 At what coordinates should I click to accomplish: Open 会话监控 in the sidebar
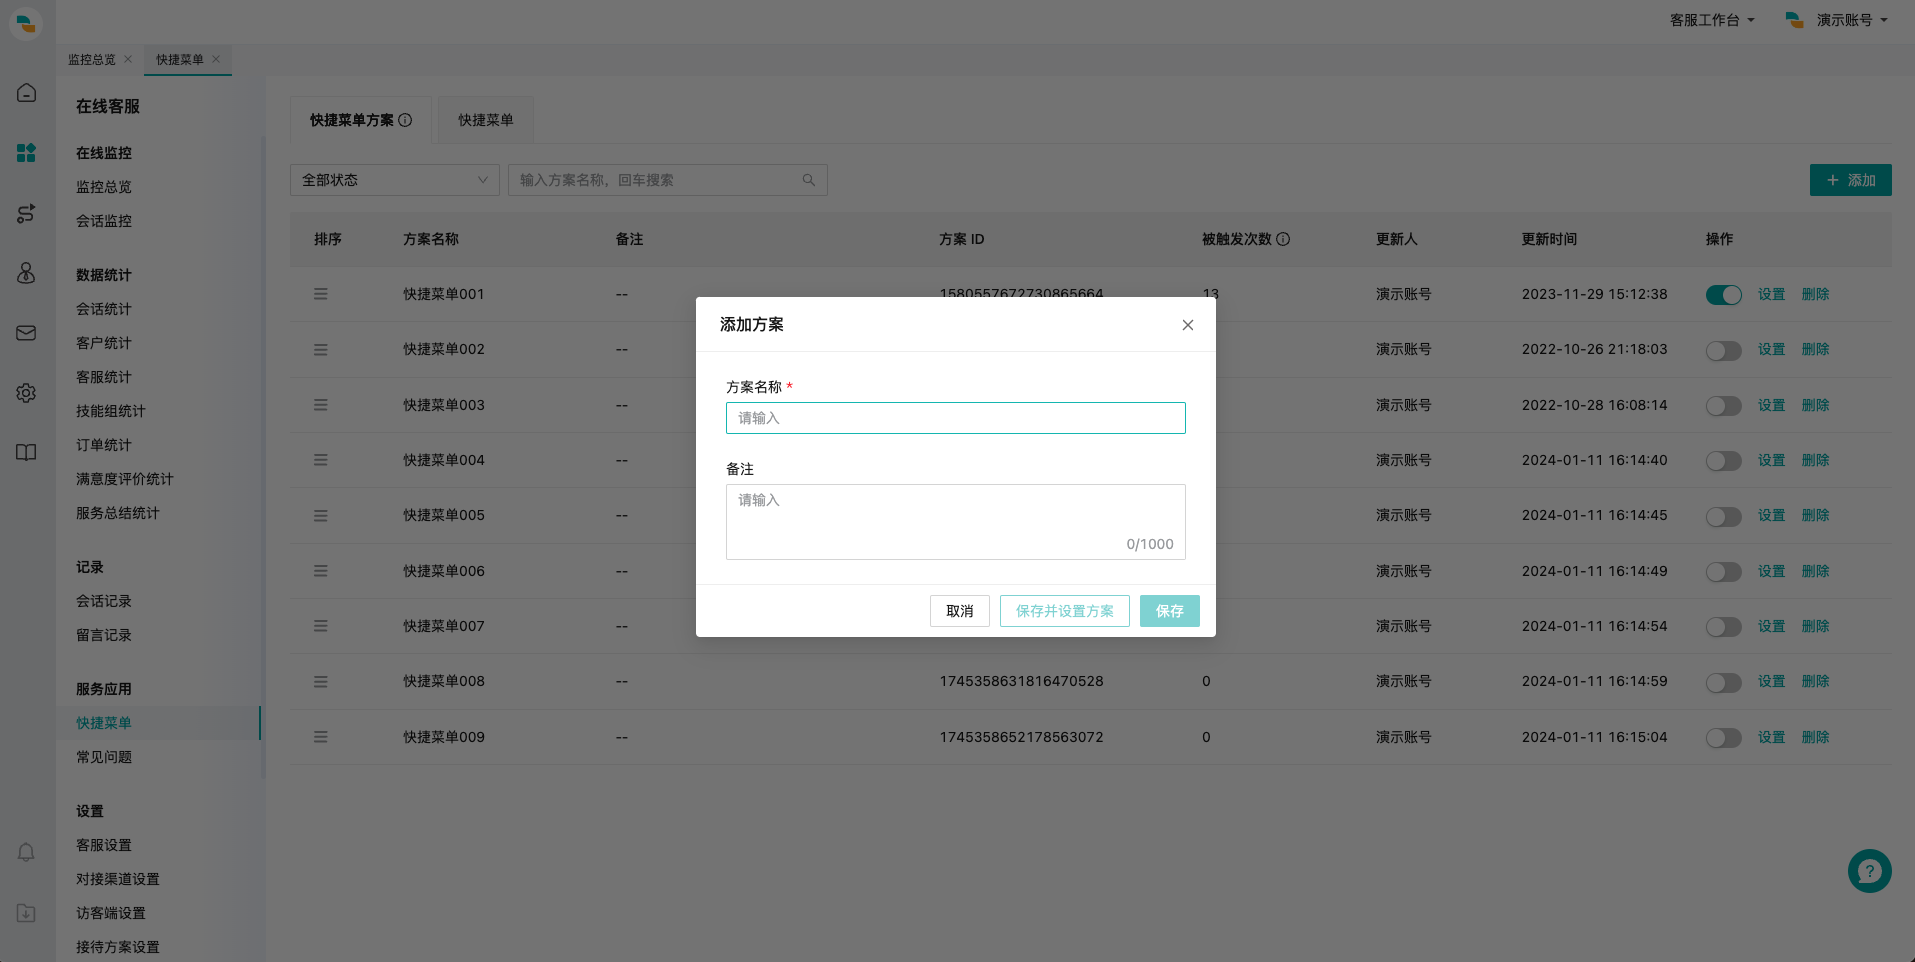tap(104, 221)
